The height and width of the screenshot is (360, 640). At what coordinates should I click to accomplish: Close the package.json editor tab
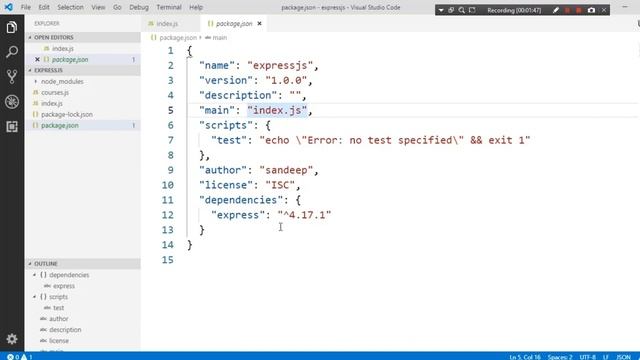[x=259, y=24]
